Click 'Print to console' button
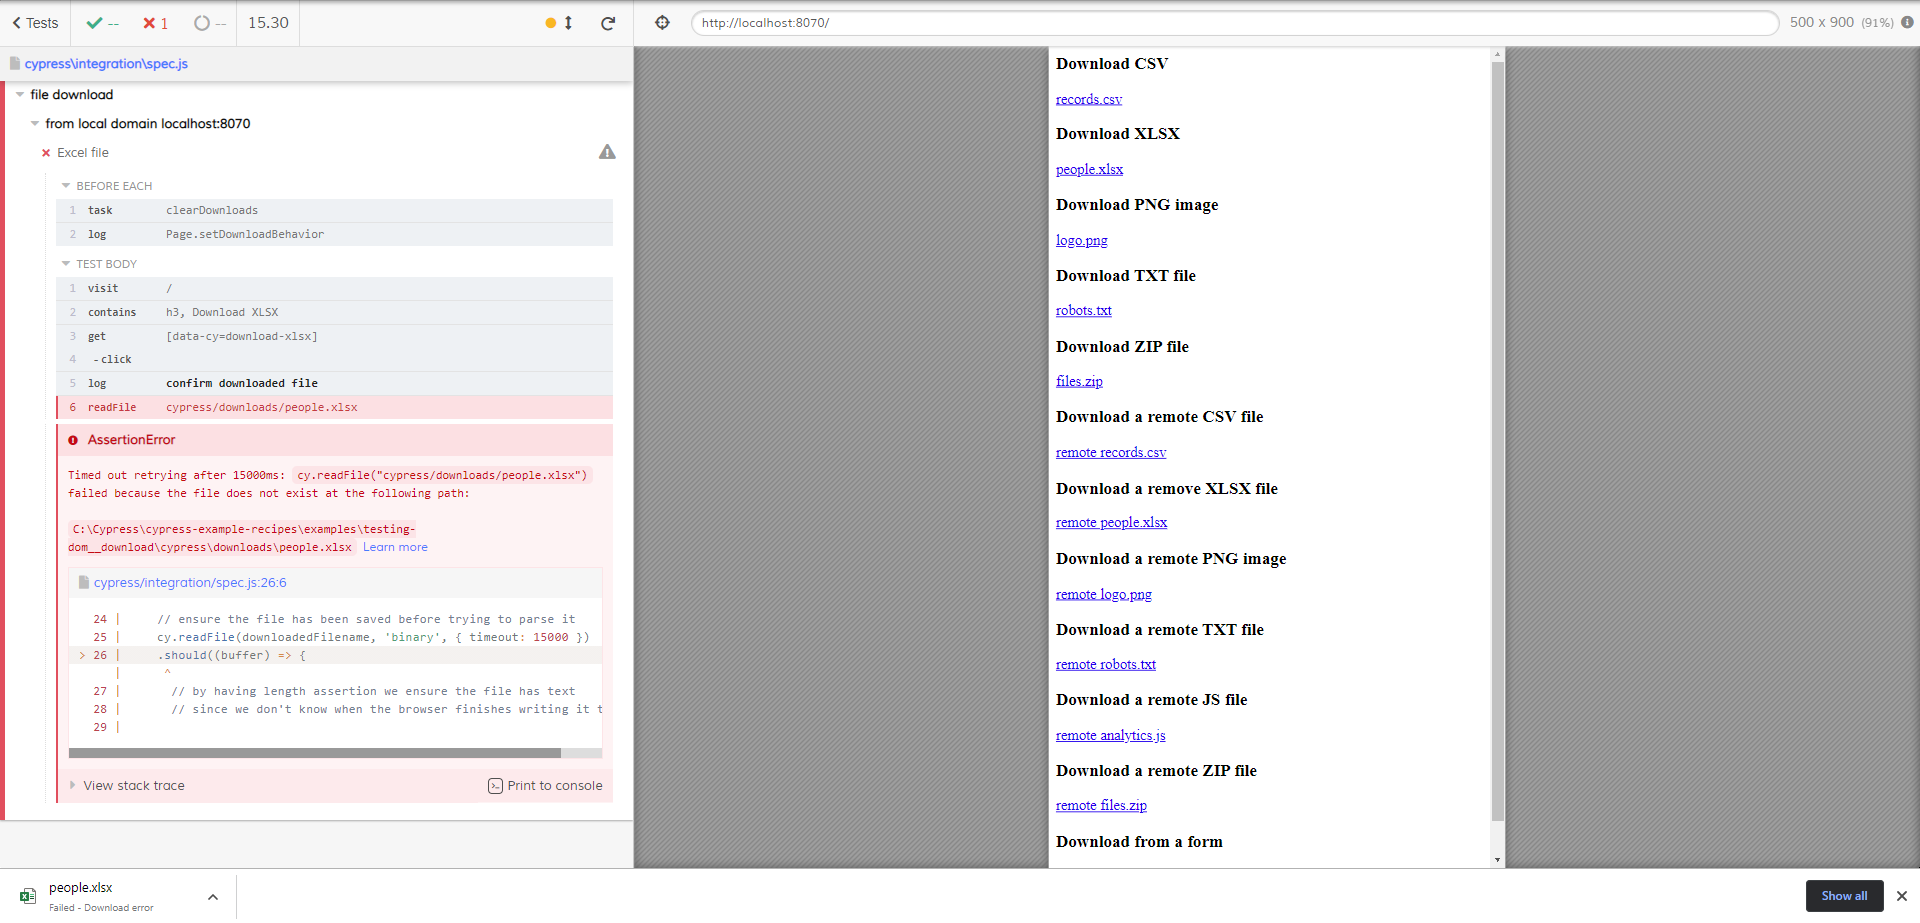Screen dimensions: 1920x923 coord(545,786)
